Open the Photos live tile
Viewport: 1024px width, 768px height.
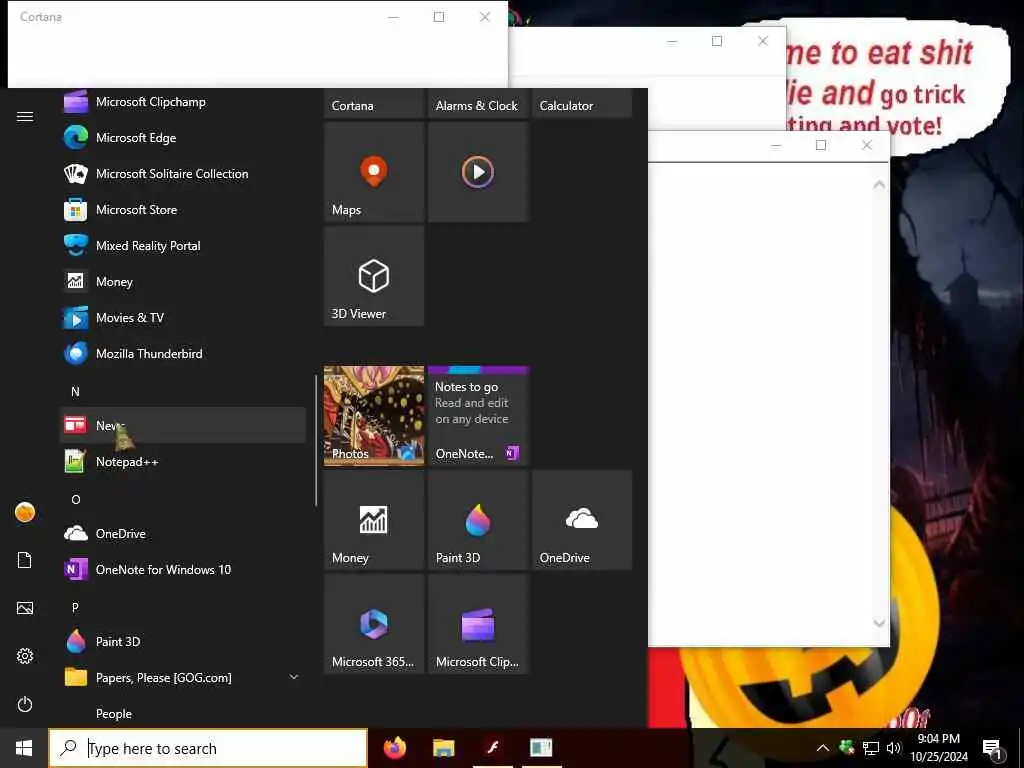click(374, 416)
